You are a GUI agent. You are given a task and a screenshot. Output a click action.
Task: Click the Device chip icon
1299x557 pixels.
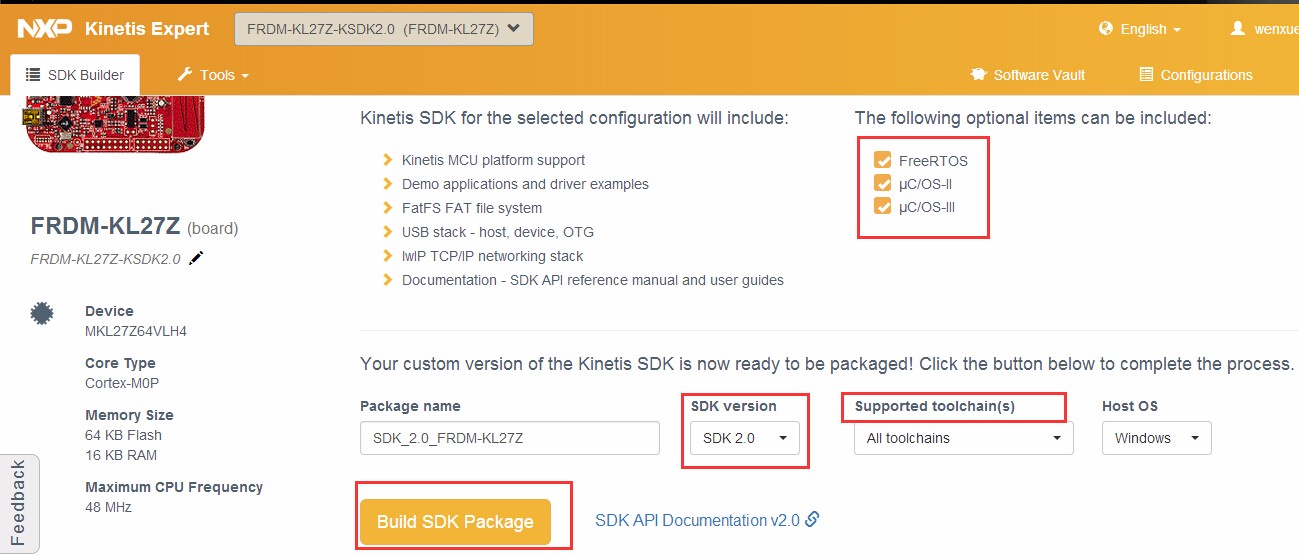41,314
